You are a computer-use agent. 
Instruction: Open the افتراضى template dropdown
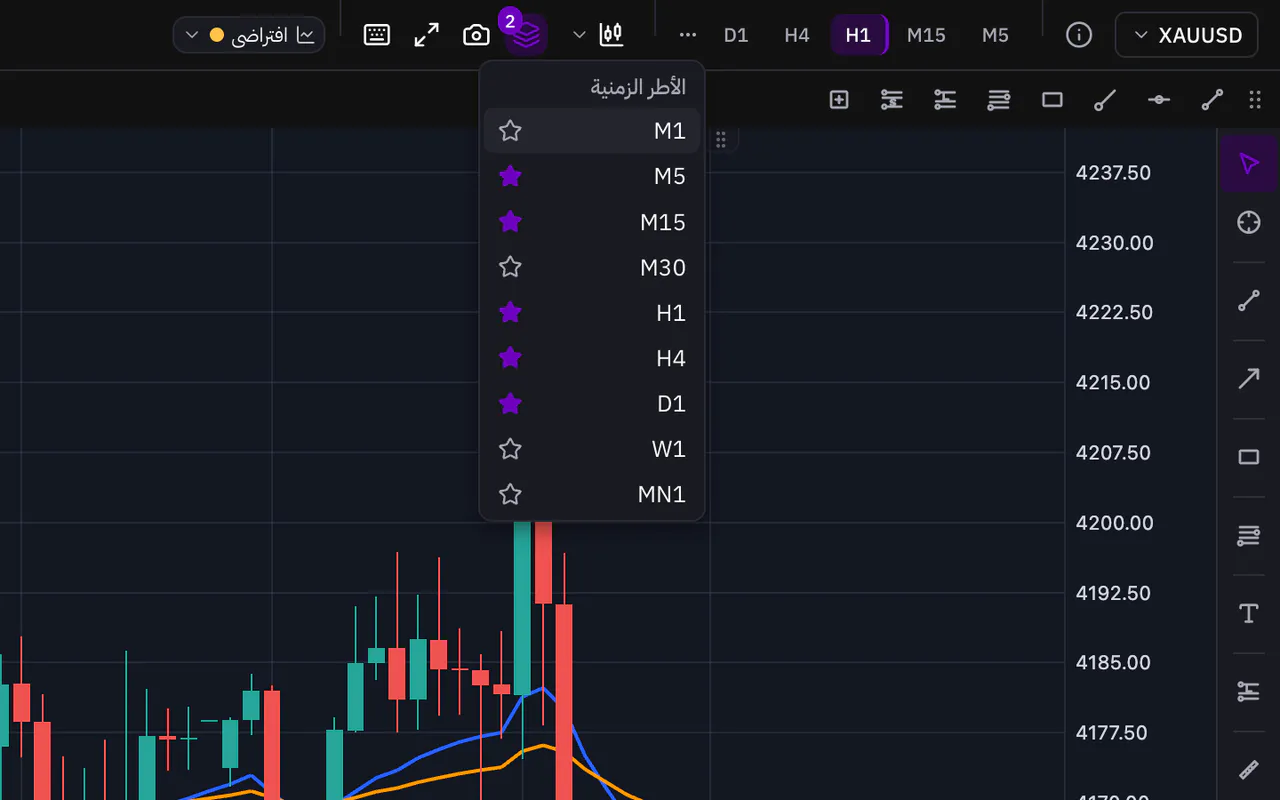249,35
